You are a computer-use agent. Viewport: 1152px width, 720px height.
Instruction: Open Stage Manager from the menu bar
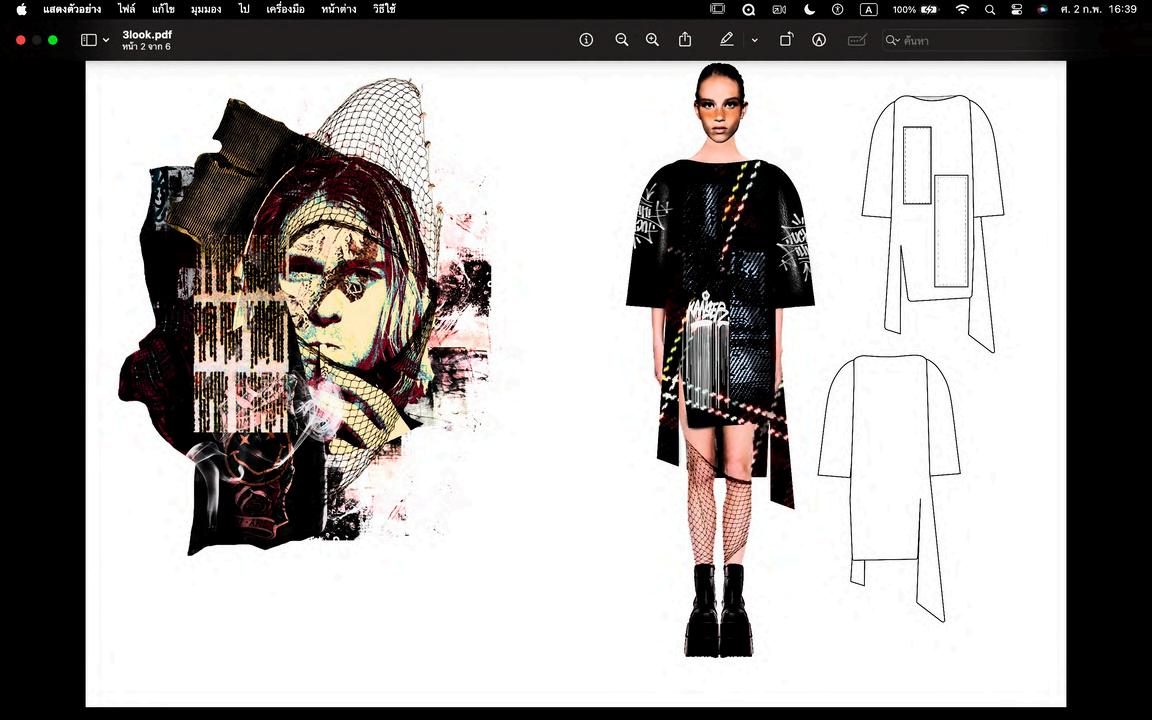(717, 10)
